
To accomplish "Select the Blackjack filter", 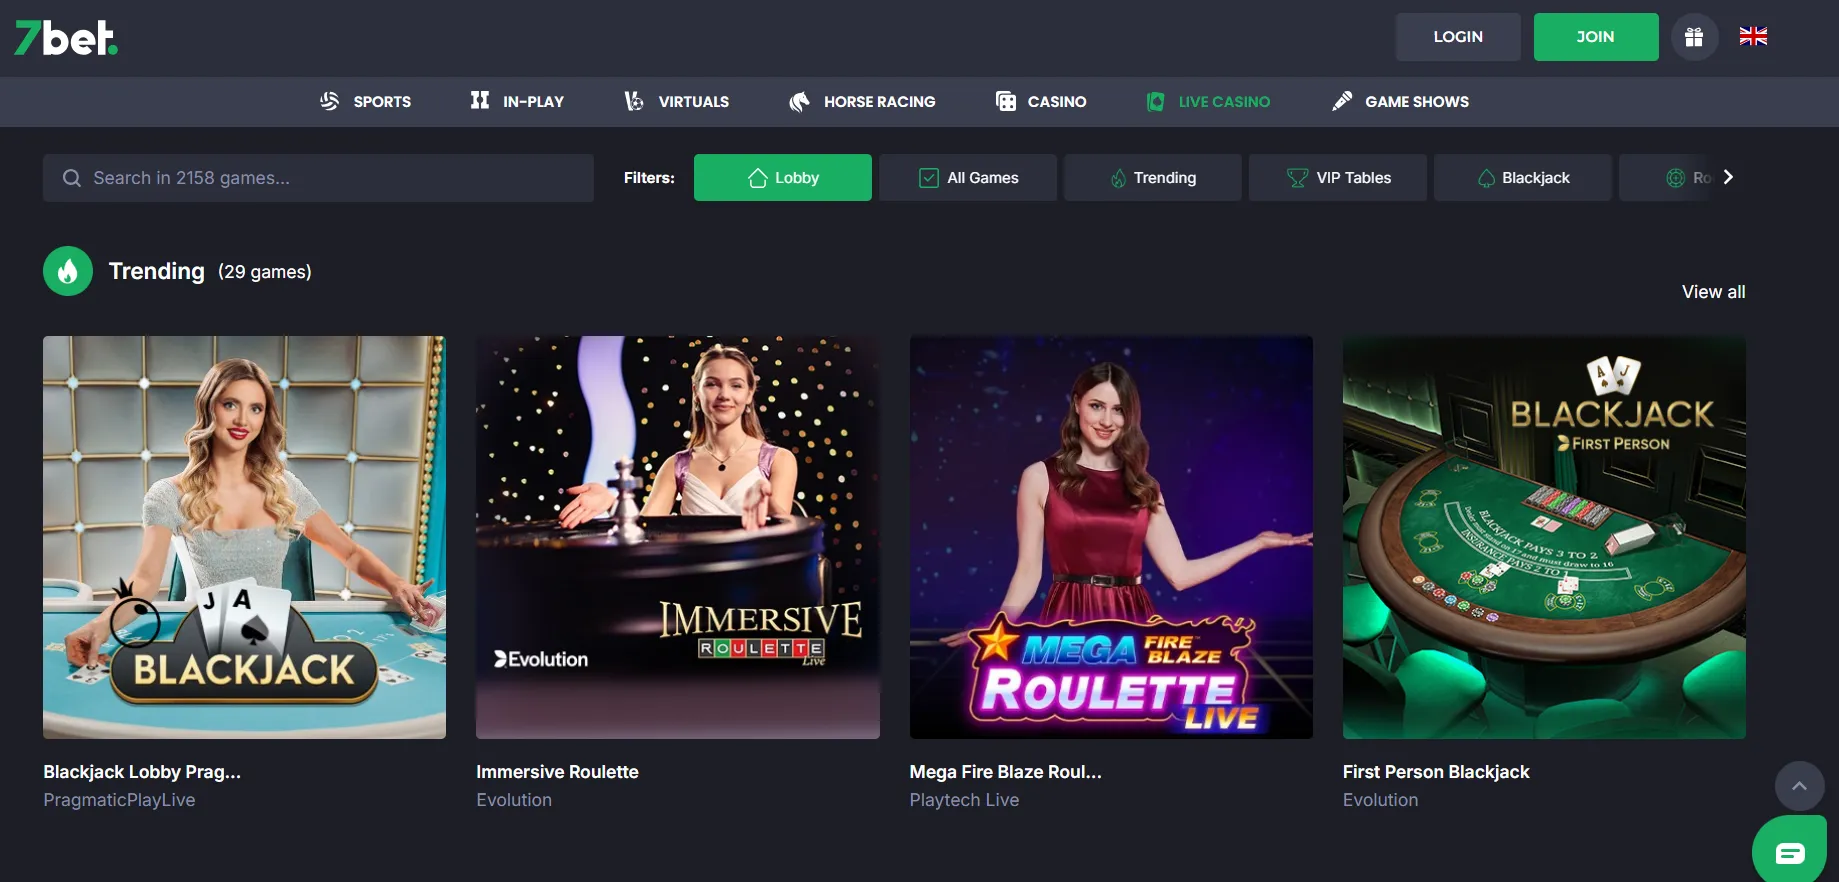I will pos(1523,178).
